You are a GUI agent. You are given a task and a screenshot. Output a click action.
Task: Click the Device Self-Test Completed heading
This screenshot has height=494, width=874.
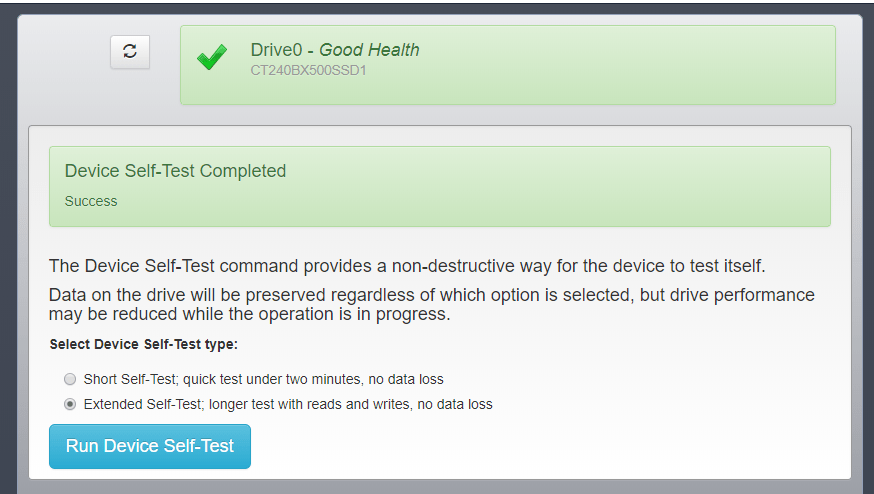point(175,171)
